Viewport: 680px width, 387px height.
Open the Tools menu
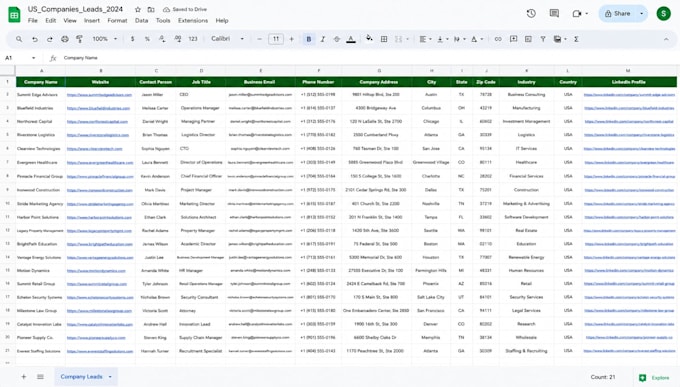pos(163,20)
